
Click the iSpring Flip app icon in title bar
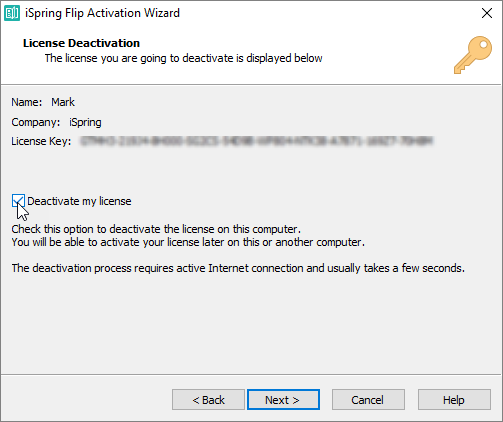tap(12, 13)
